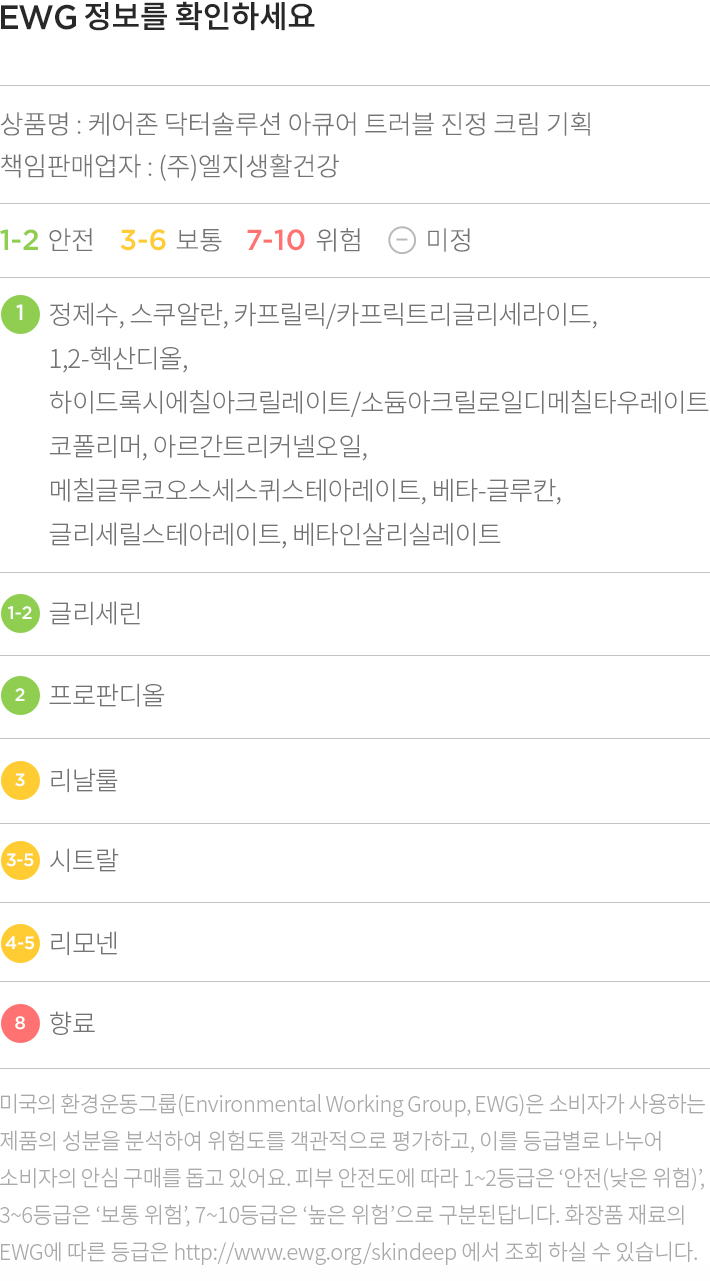Click the green grade 1 badge icon
Image resolution: width=710 pixels, height=1281 pixels.
click(20, 314)
